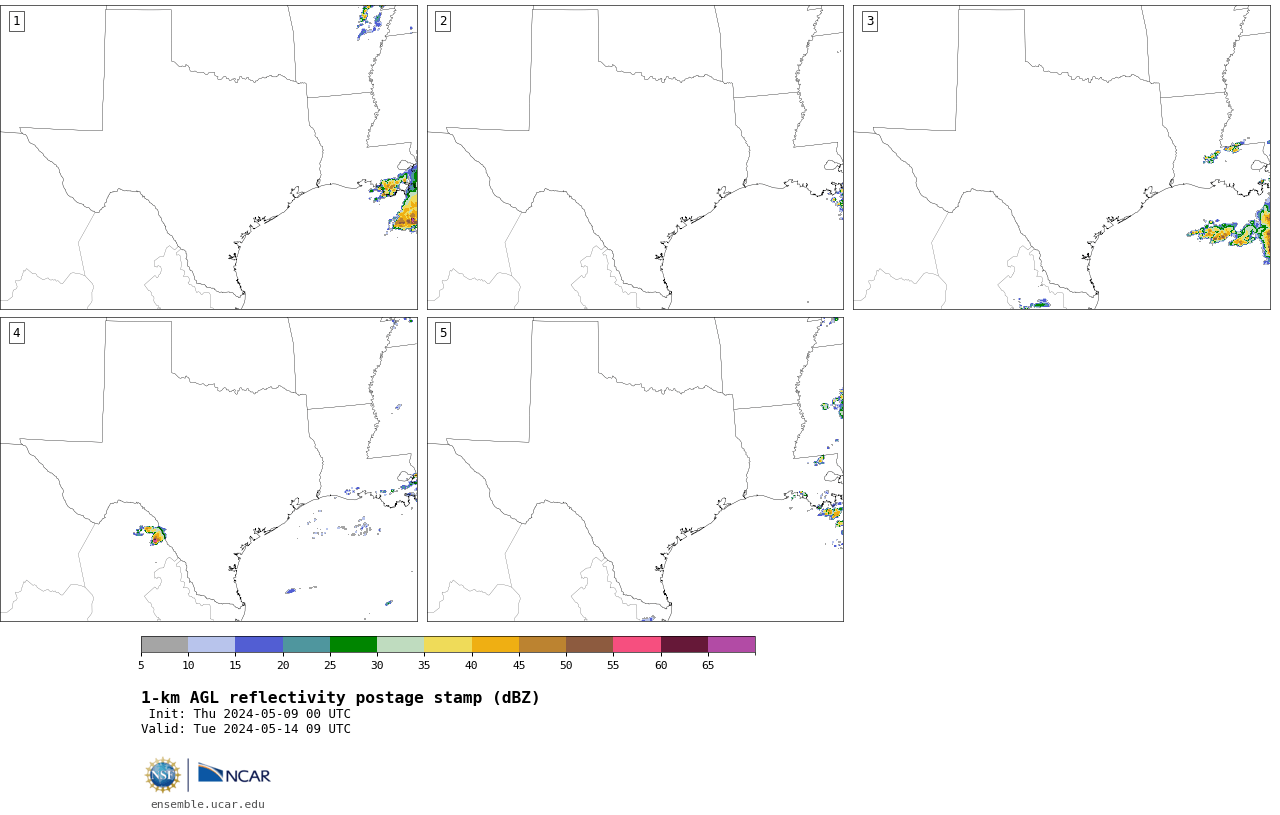This screenshot has width=1280, height=815.
Task: Click the maroon 60-65 dBZ swatch
Action: [x=684, y=645]
